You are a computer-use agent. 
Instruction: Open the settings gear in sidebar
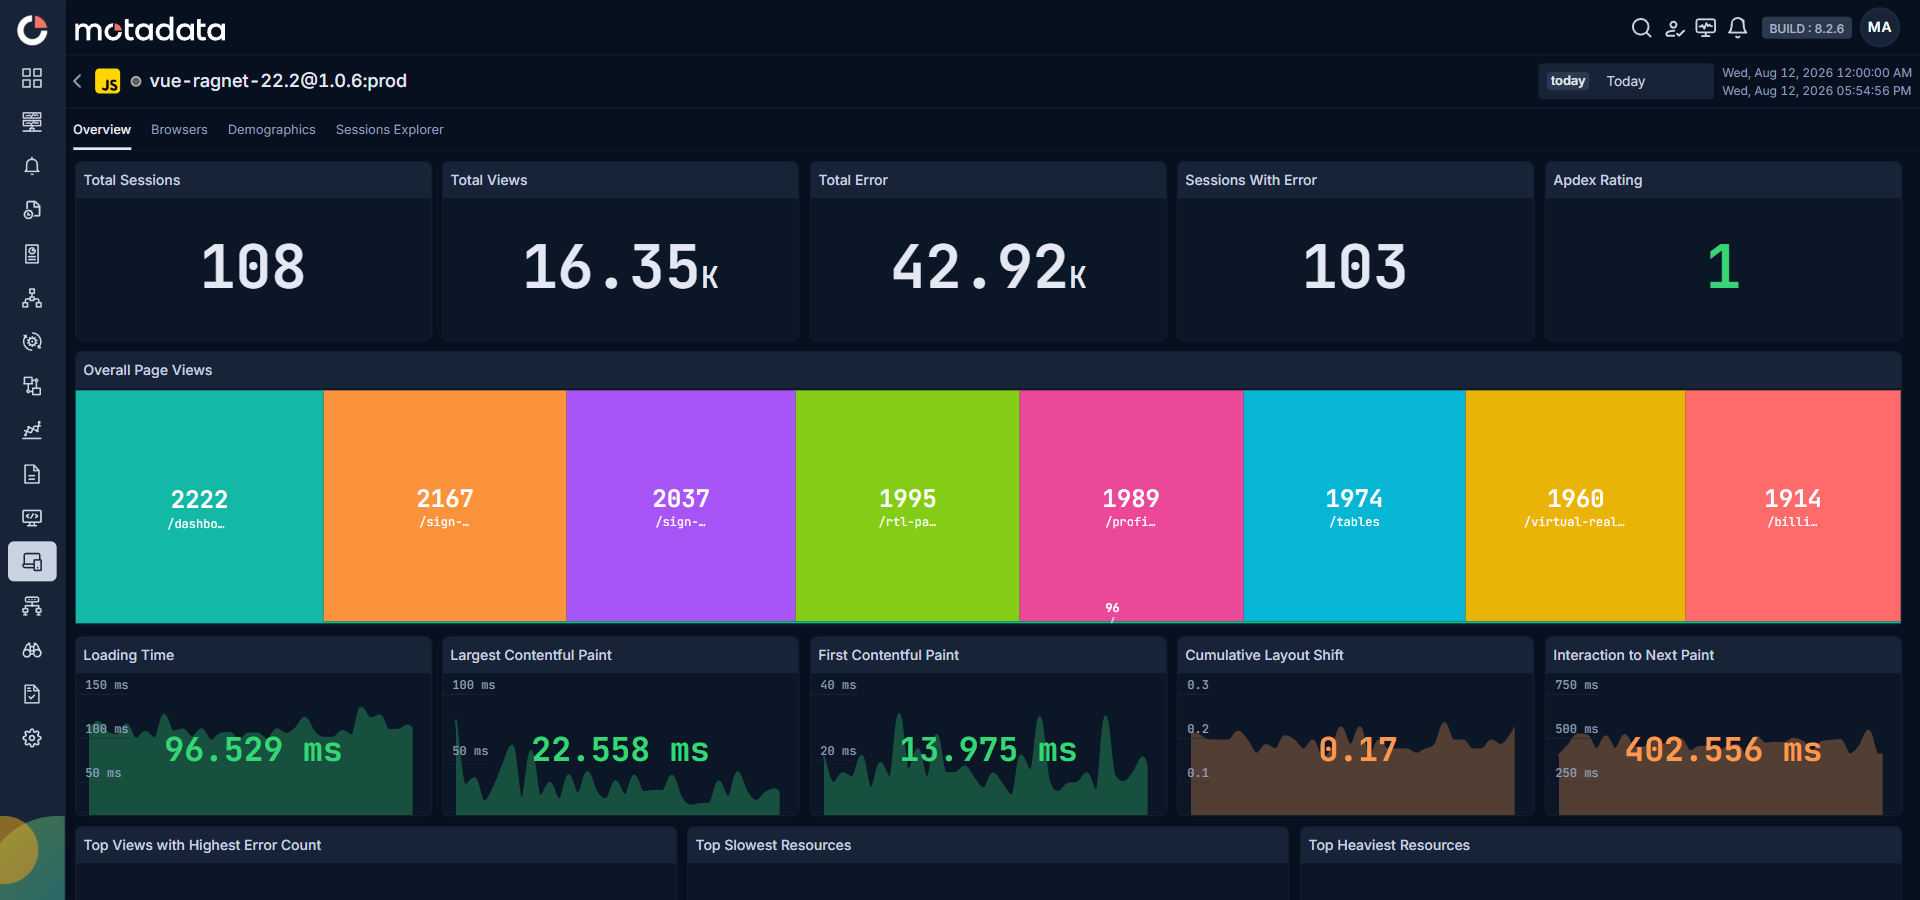[x=32, y=738]
